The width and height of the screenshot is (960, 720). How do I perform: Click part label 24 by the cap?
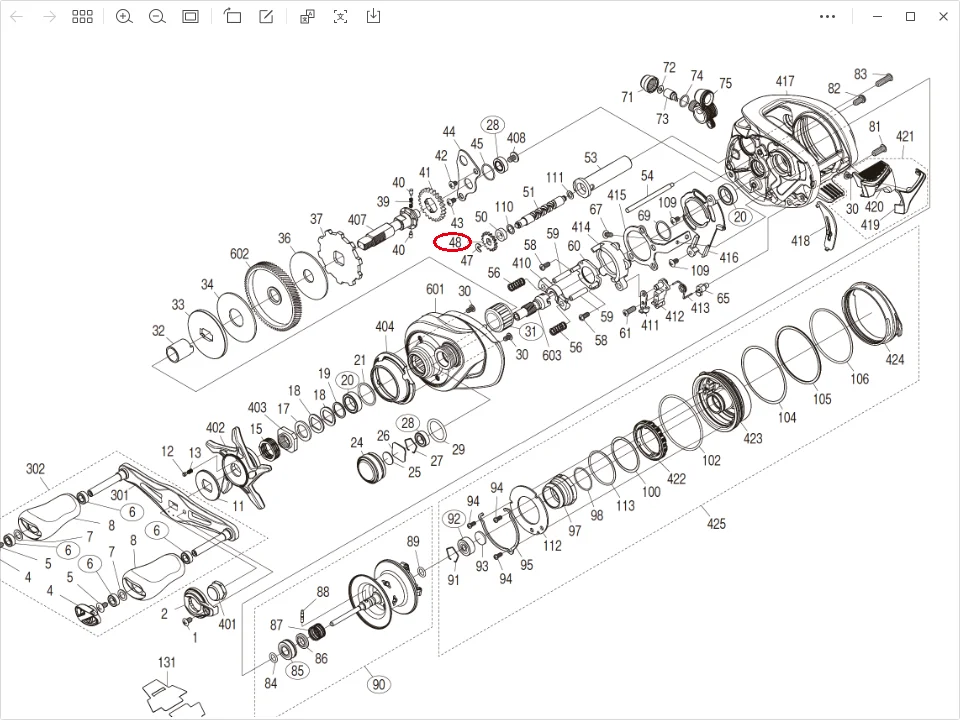tap(356, 442)
